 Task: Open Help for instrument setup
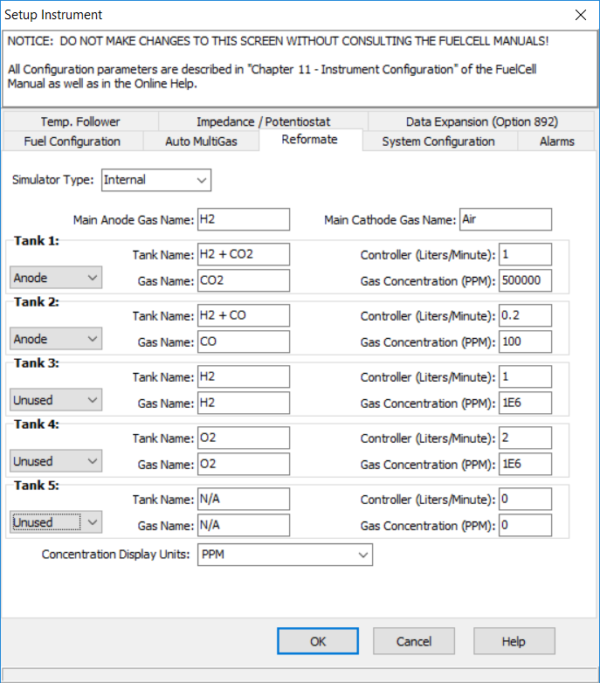[514, 641]
